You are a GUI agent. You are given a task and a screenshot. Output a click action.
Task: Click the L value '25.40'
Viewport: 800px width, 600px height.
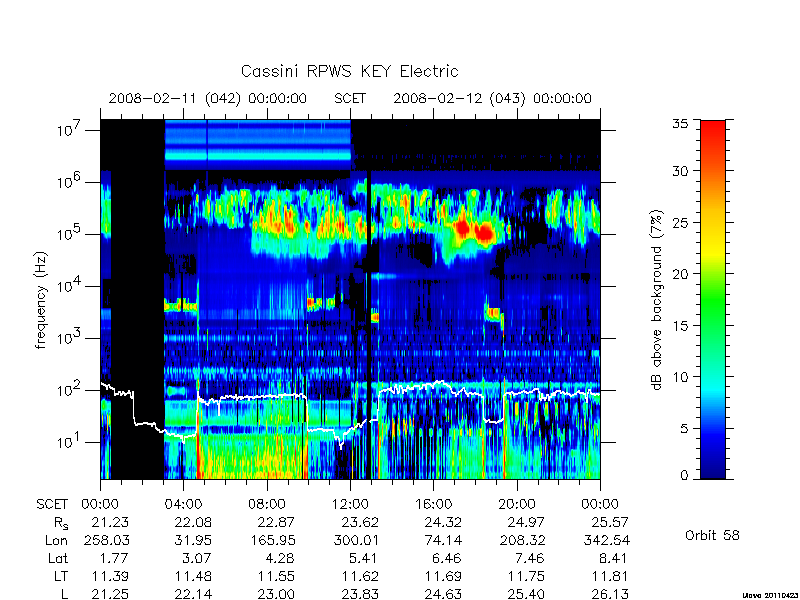click(x=526, y=594)
